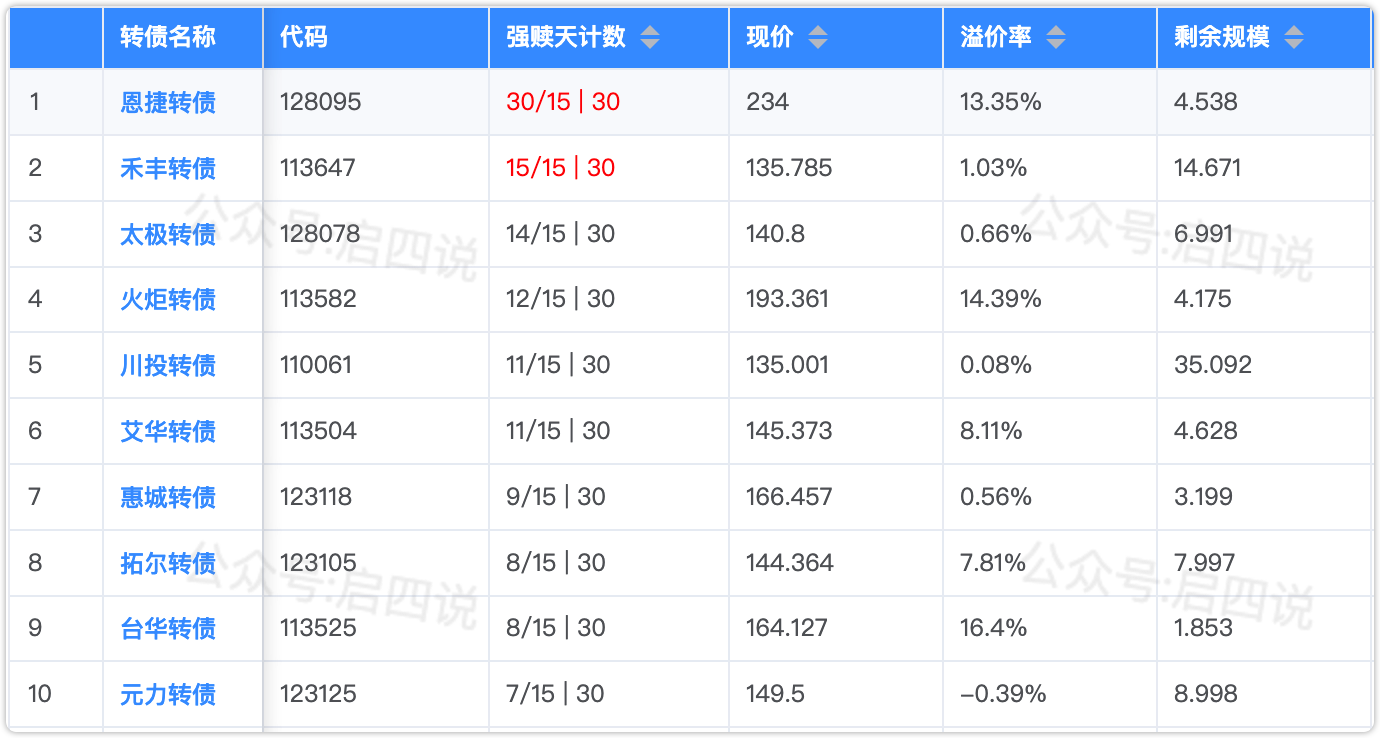
Task: Open 太极转债 details
Action: pyautogui.click(x=168, y=234)
